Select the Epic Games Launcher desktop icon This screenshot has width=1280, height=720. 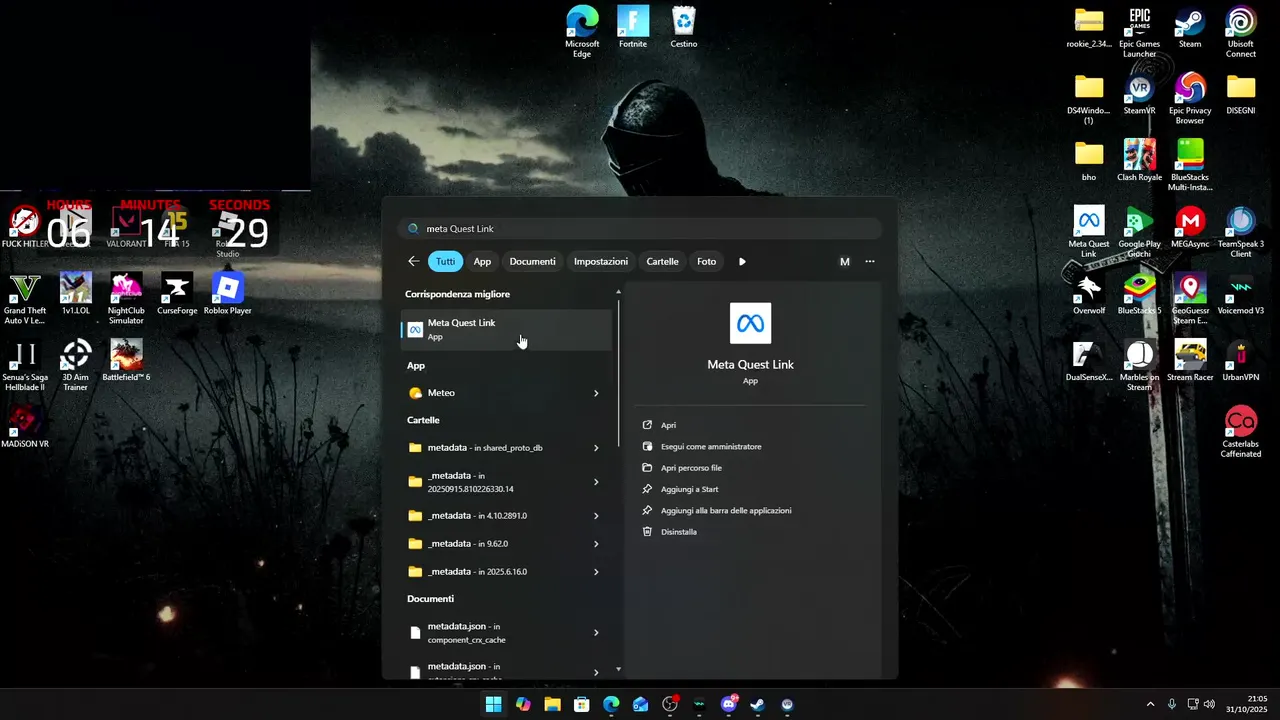point(1139,32)
